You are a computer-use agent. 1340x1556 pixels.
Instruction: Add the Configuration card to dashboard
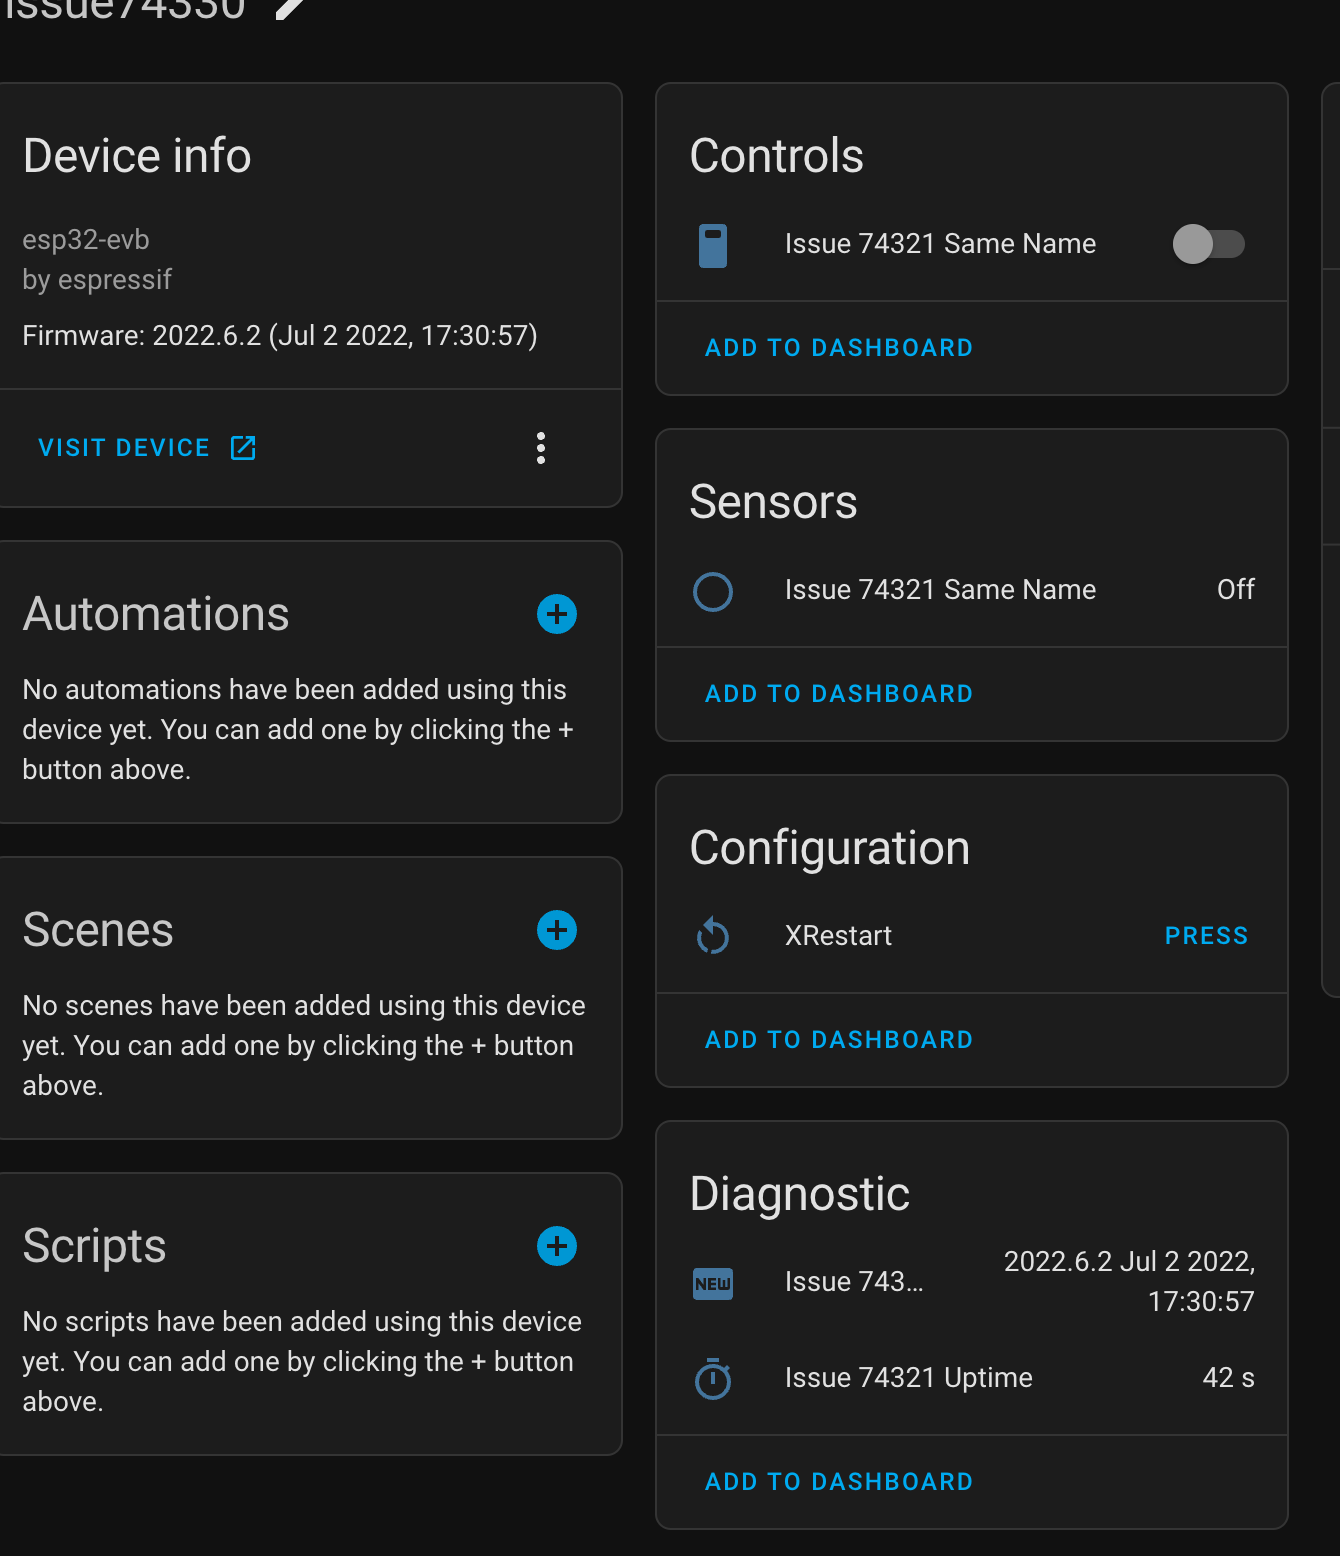point(838,1039)
